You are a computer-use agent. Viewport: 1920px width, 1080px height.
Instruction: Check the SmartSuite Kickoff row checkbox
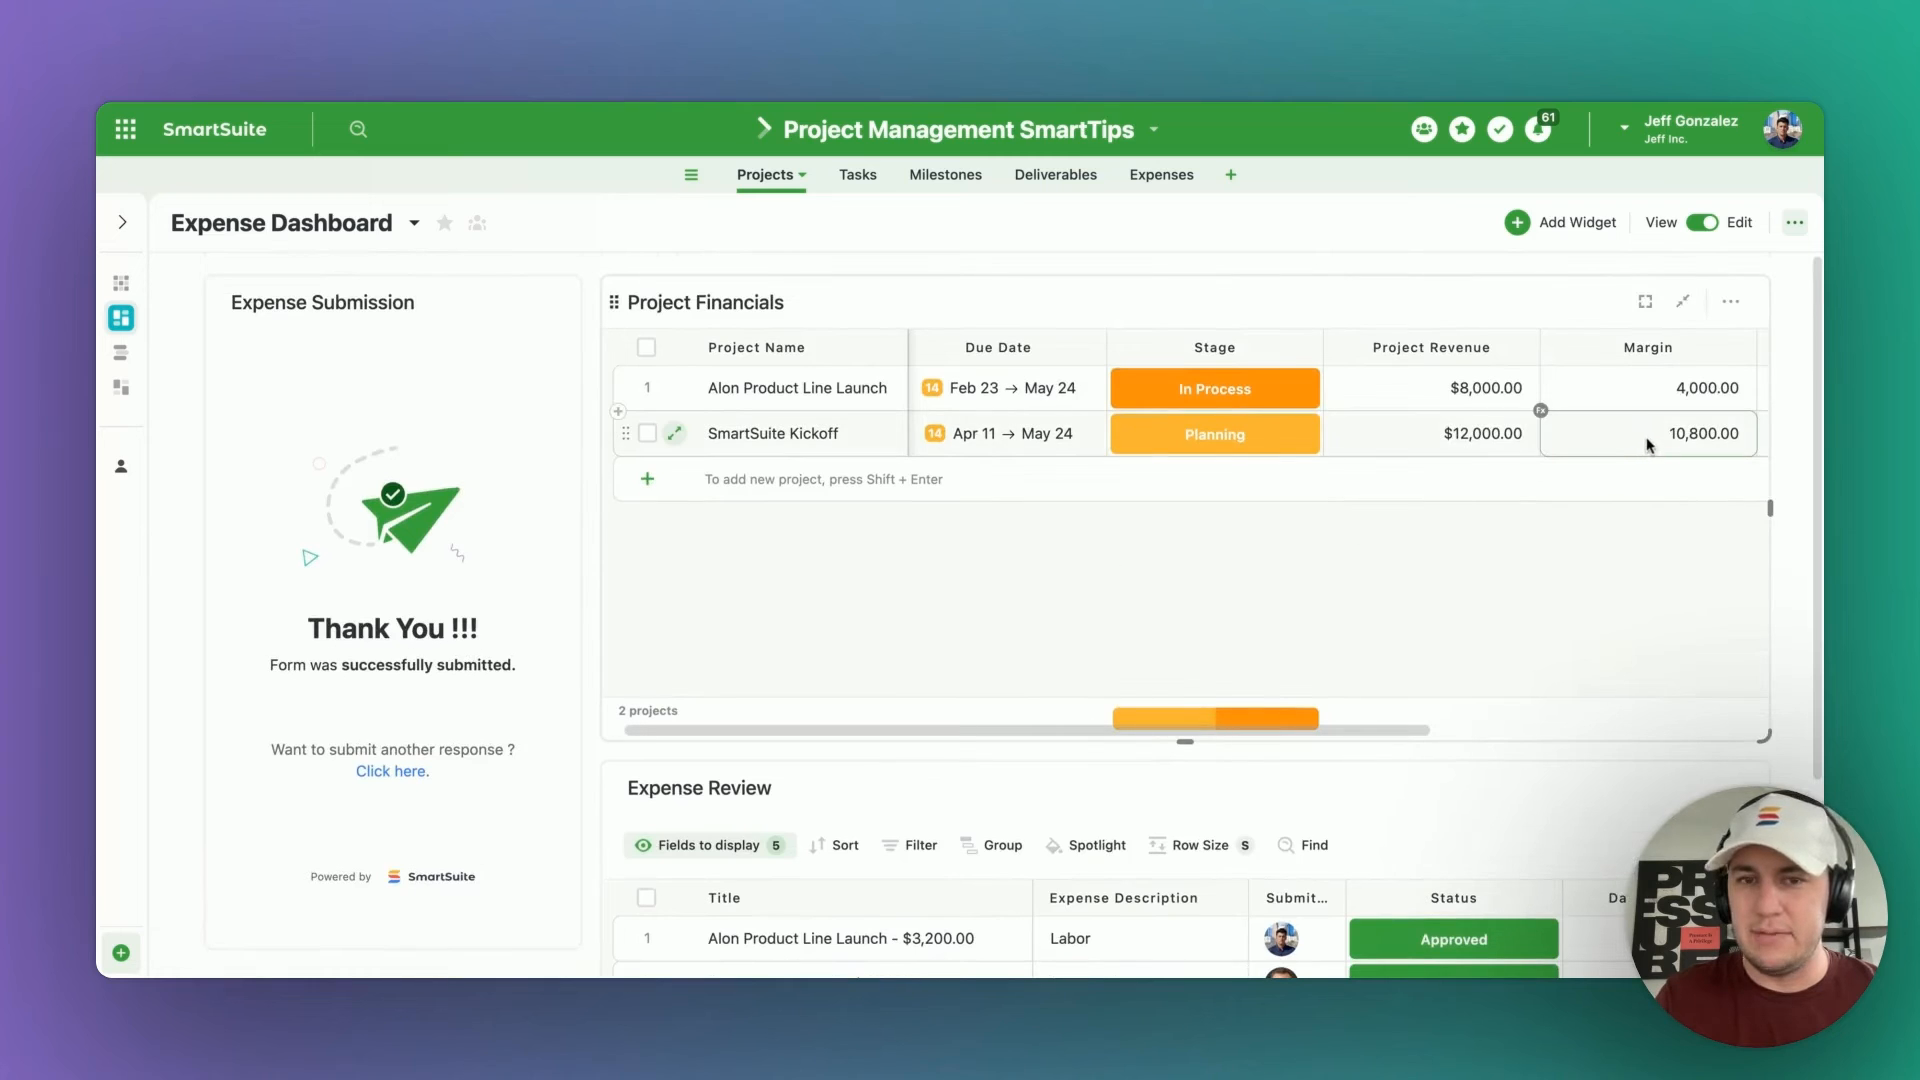pos(647,433)
